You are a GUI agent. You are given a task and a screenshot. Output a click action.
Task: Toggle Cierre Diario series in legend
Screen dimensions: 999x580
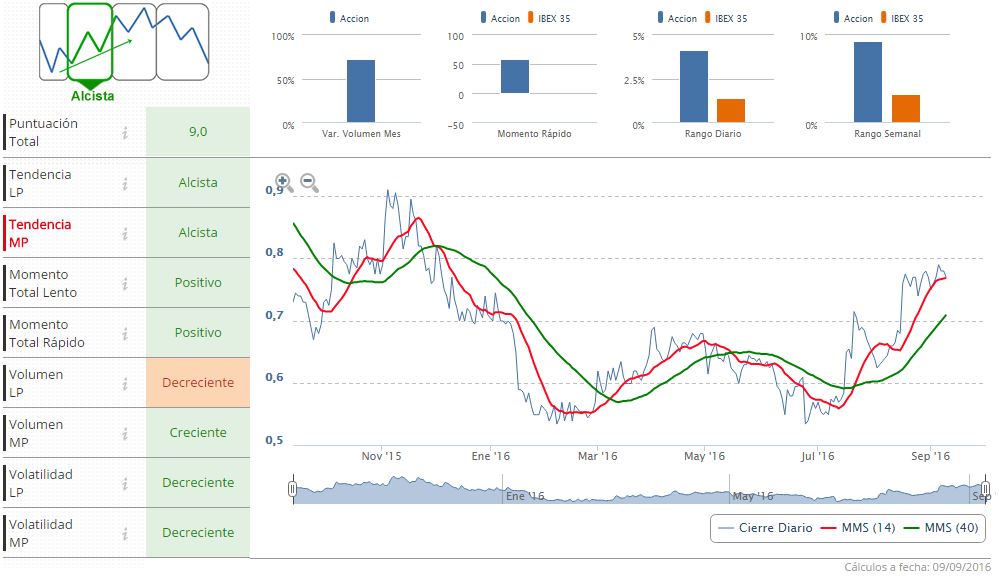[x=761, y=528]
